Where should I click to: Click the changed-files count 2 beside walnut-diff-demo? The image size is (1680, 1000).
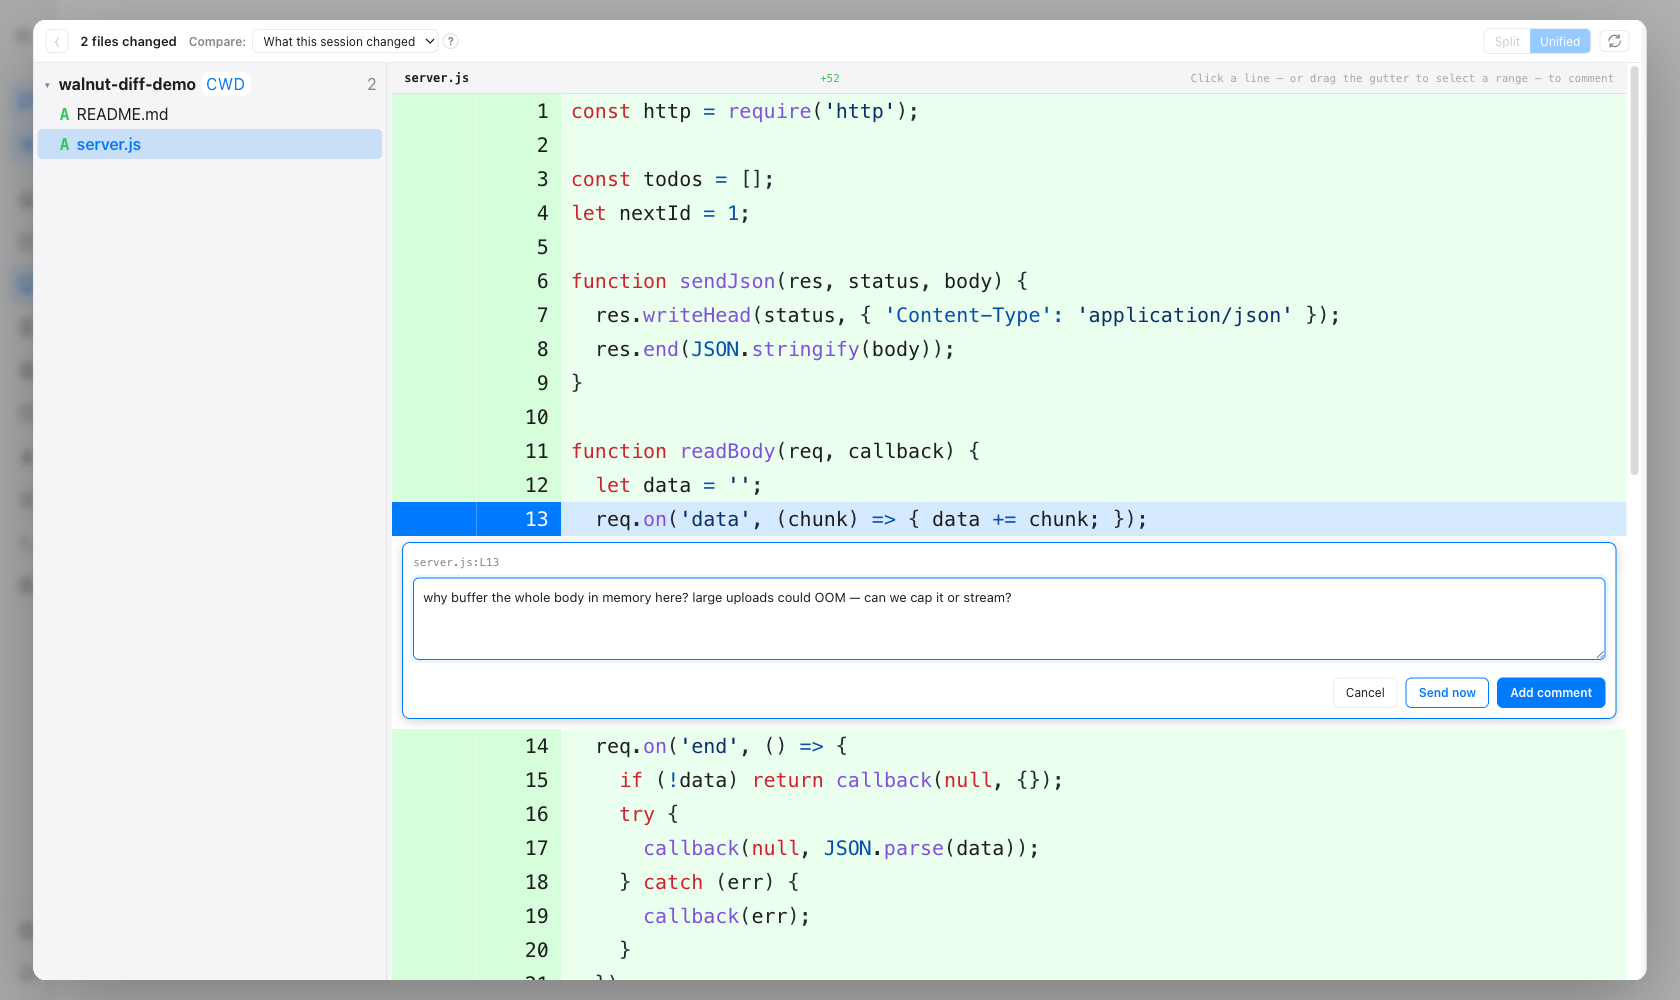tap(372, 84)
